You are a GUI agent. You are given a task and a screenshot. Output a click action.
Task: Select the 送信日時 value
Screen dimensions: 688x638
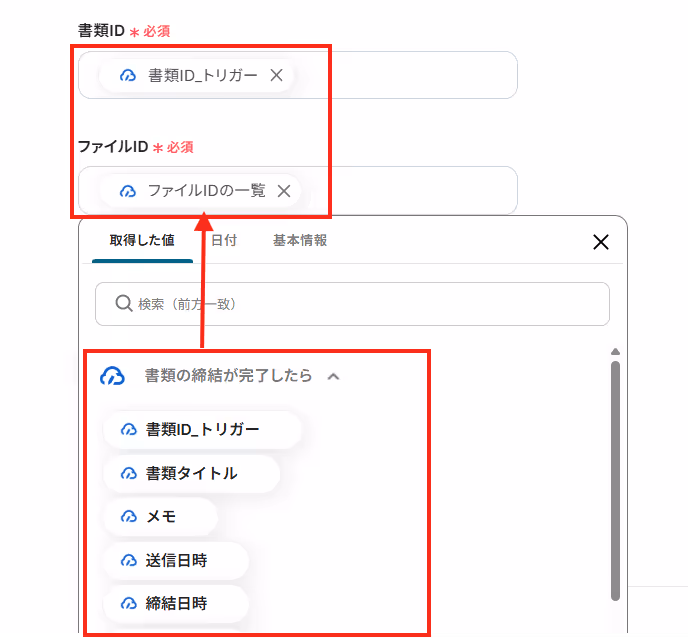point(176,560)
